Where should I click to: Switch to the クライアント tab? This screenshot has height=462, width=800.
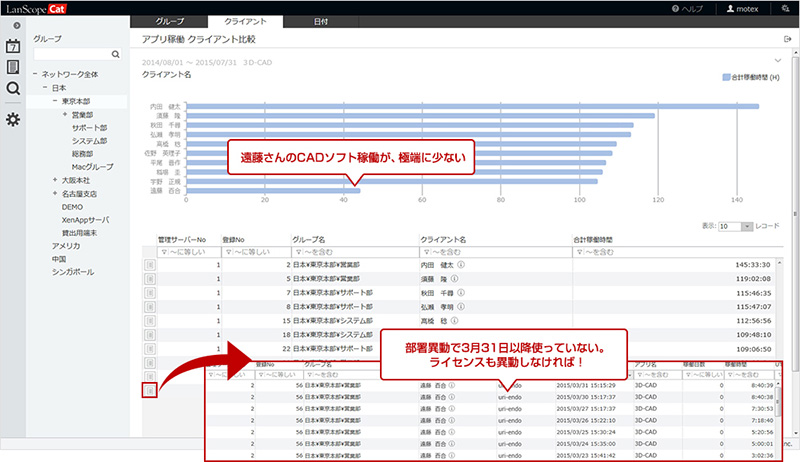point(245,21)
